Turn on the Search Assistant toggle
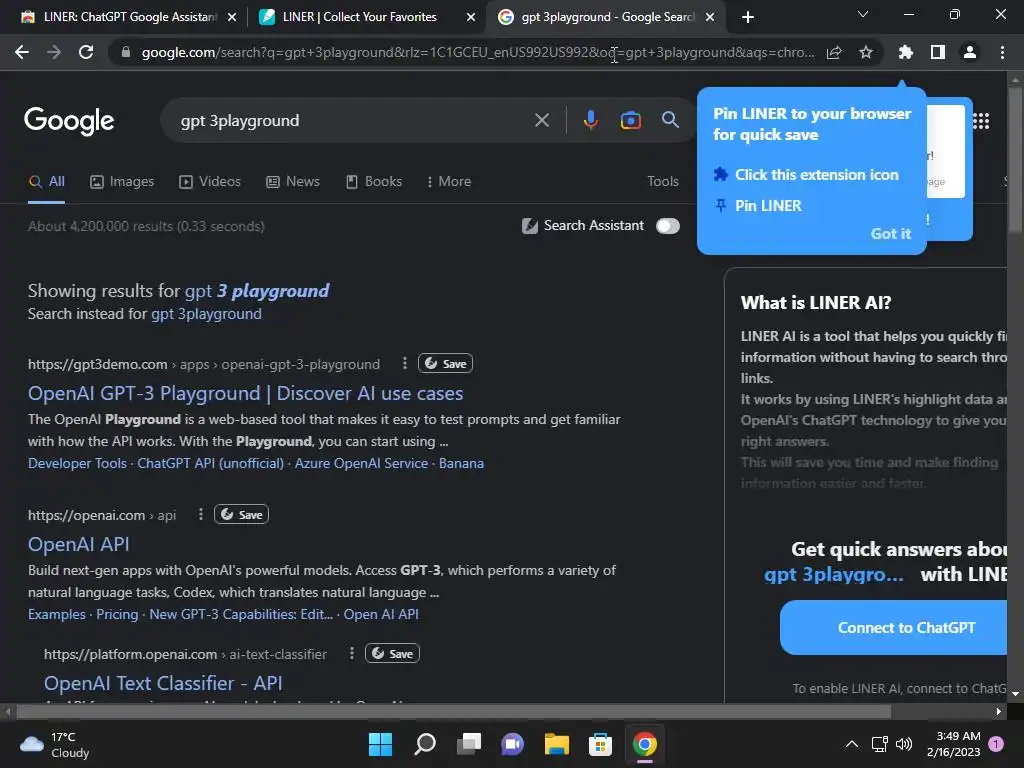This screenshot has width=1024, height=768. tap(667, 226)
